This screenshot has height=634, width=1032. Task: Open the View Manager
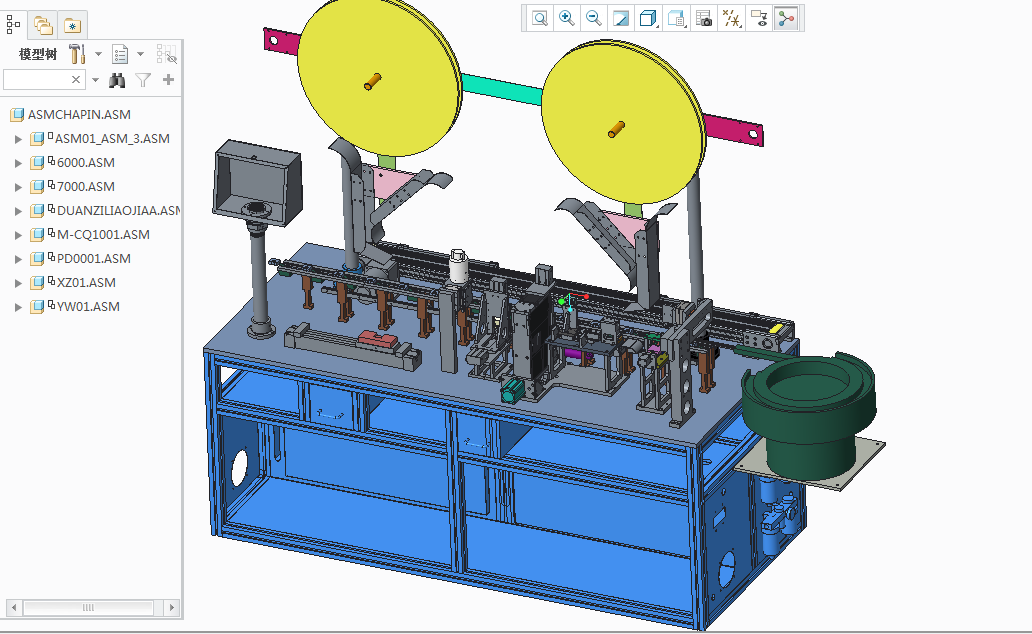click(x=674, y=17)
